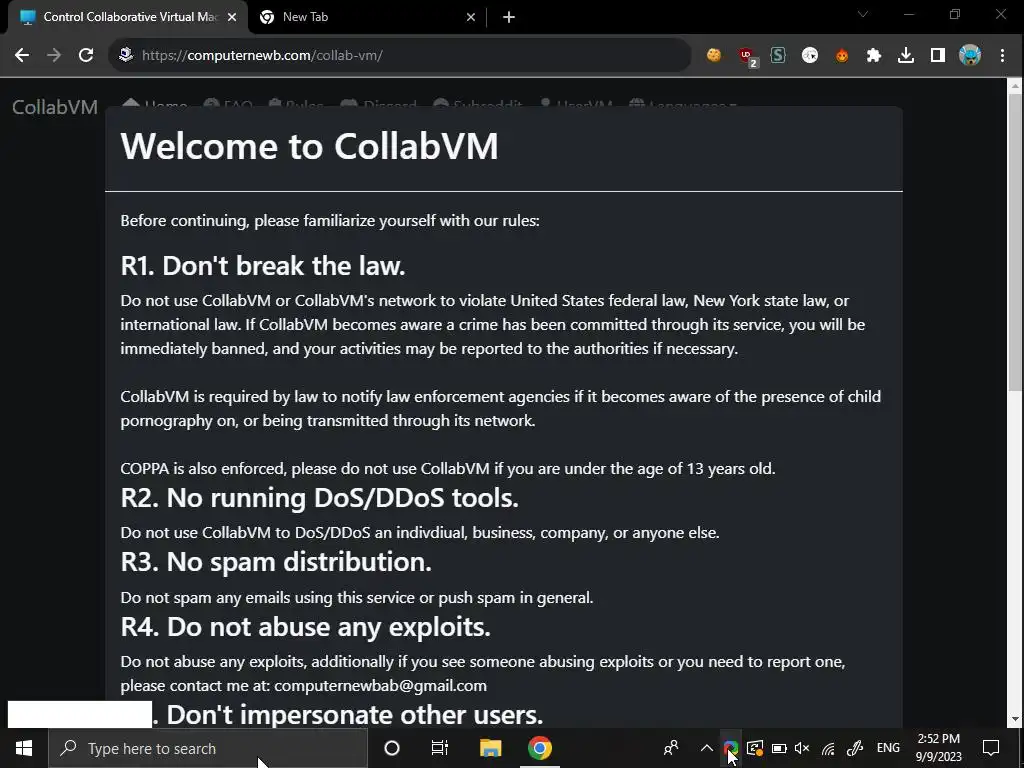Click the muted volume tray icon

(802, 748)
